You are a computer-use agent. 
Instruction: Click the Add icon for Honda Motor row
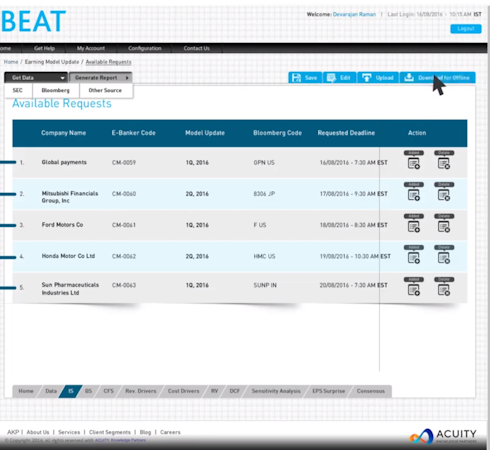pyautogui.click(x=414, y=258)
